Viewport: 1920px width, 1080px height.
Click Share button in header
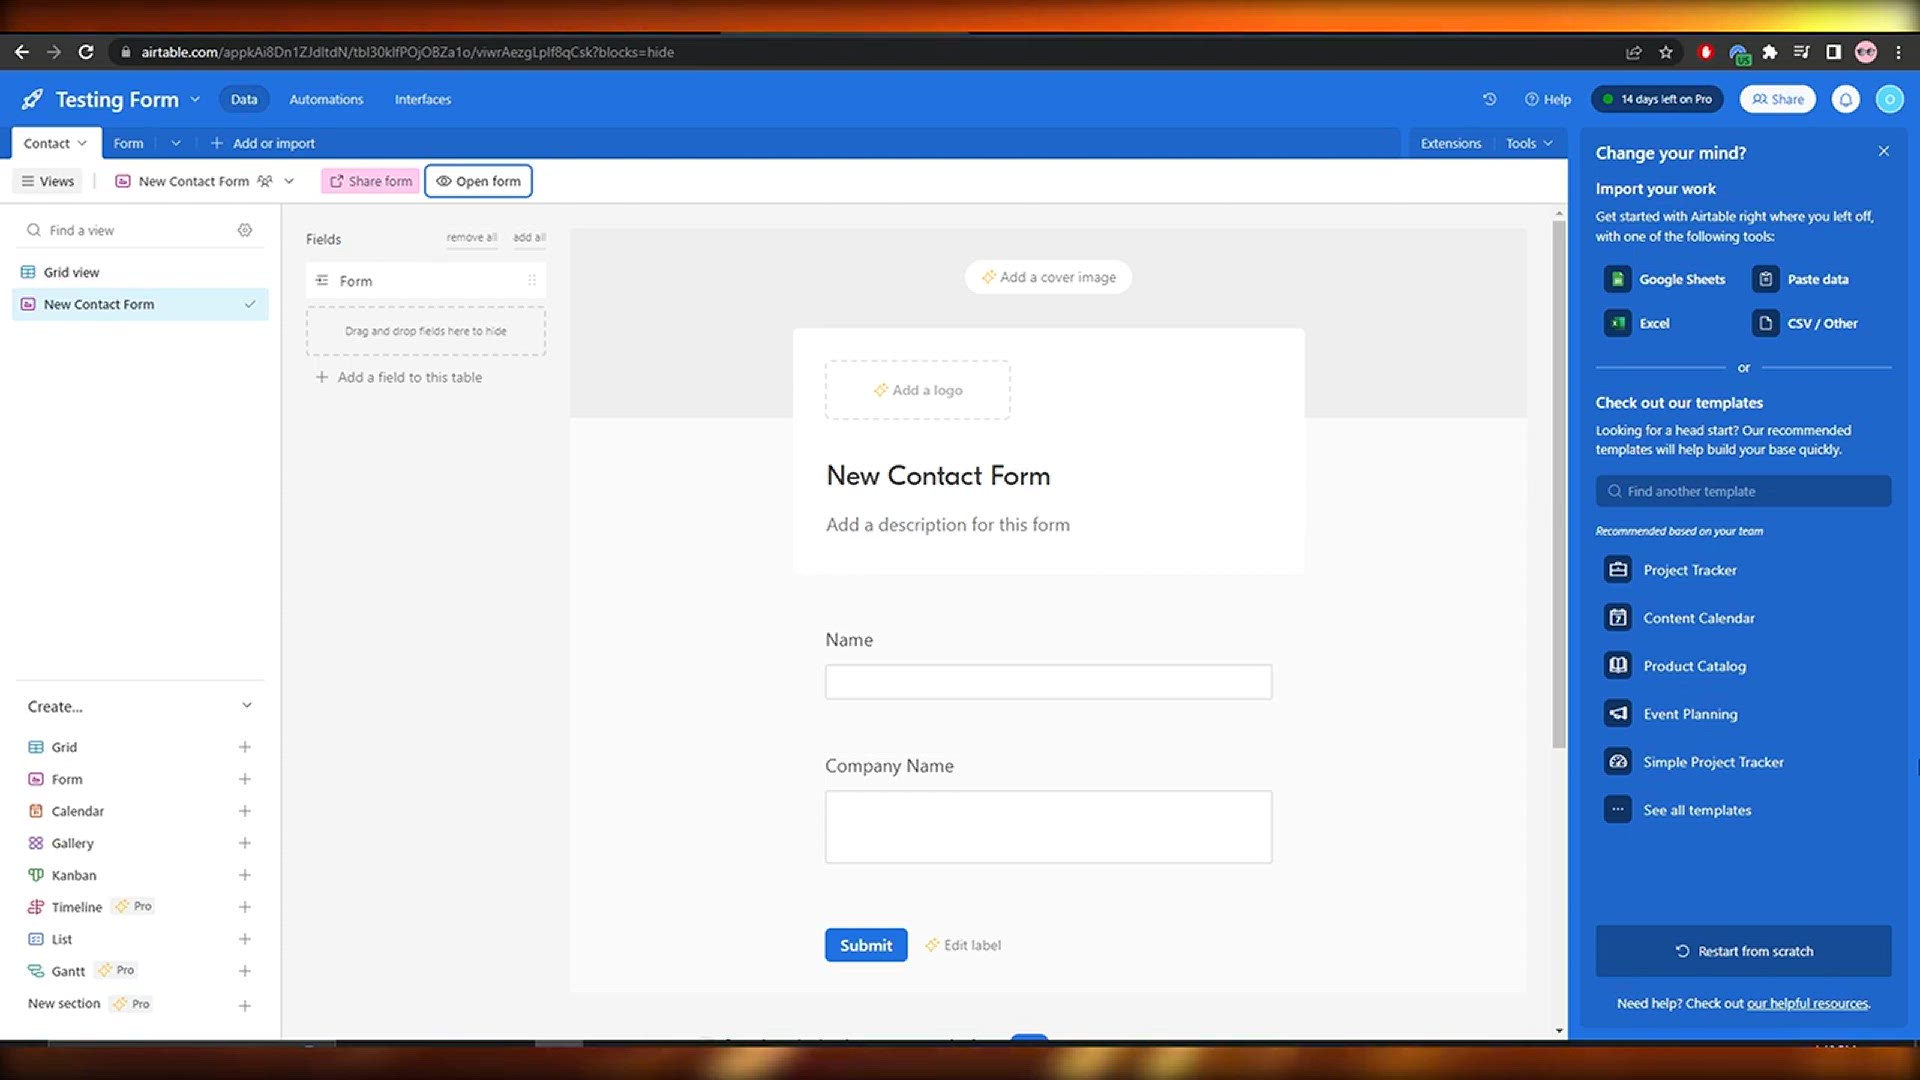pyautogui.click(x=1778, y=99)
